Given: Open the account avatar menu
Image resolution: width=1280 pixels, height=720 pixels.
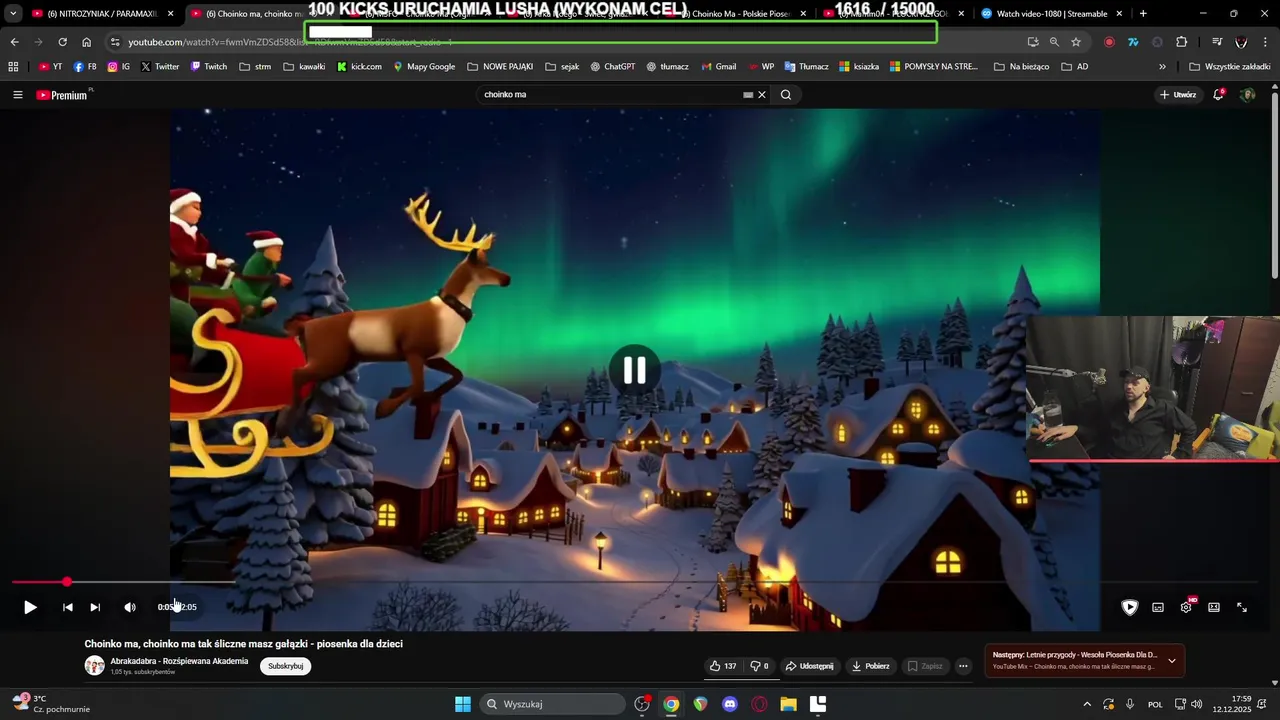Looking at the screenshot, I should tap(1248, 95).
